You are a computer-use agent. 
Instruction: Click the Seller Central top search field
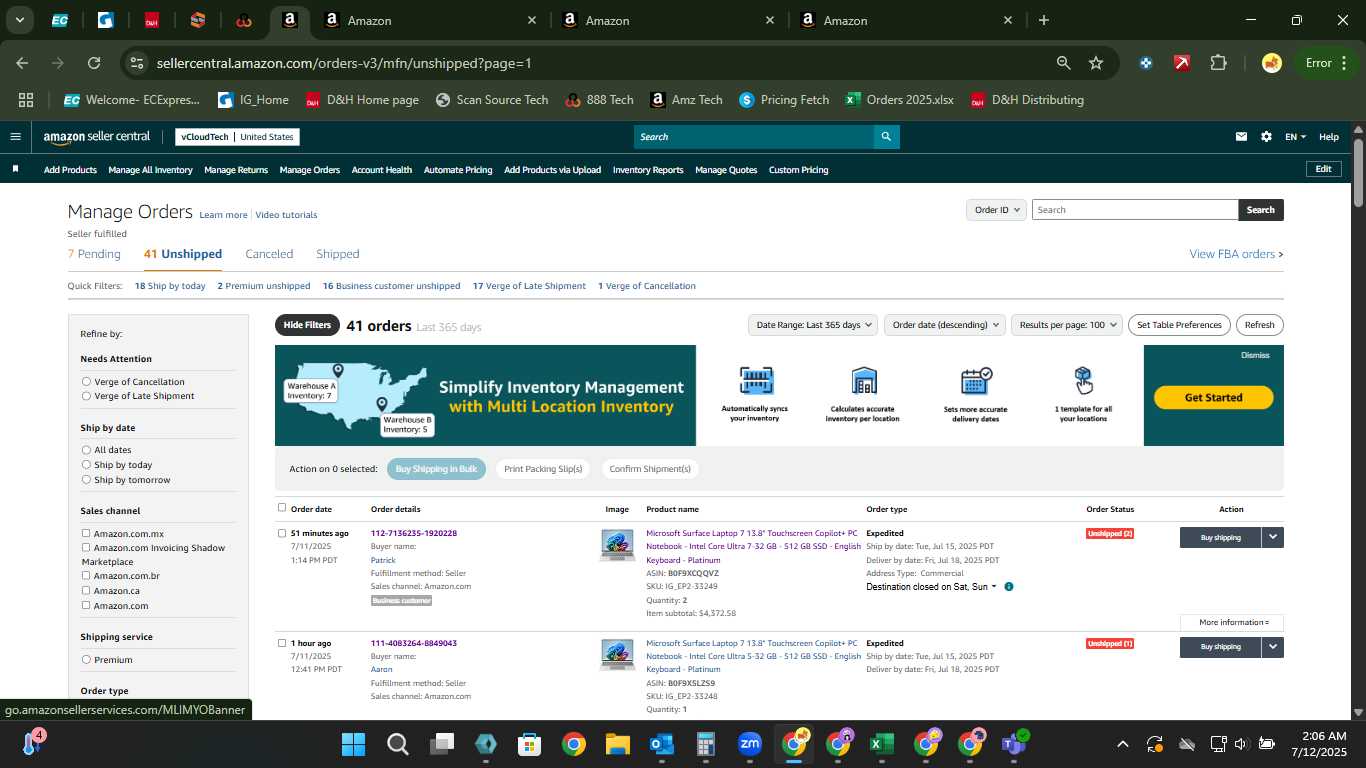tap(754, 137)
